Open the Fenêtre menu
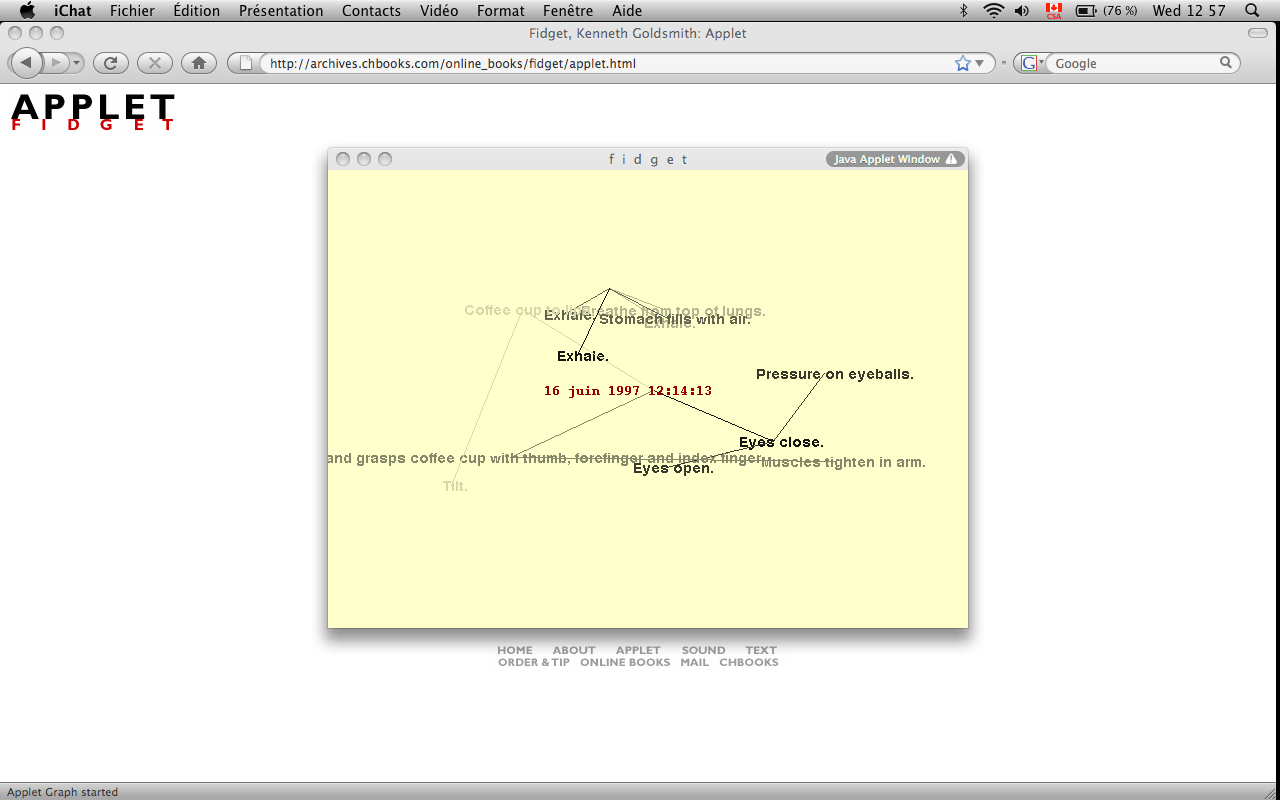The width and height of the screenshot is (1280, 800). tap(568, 11)
